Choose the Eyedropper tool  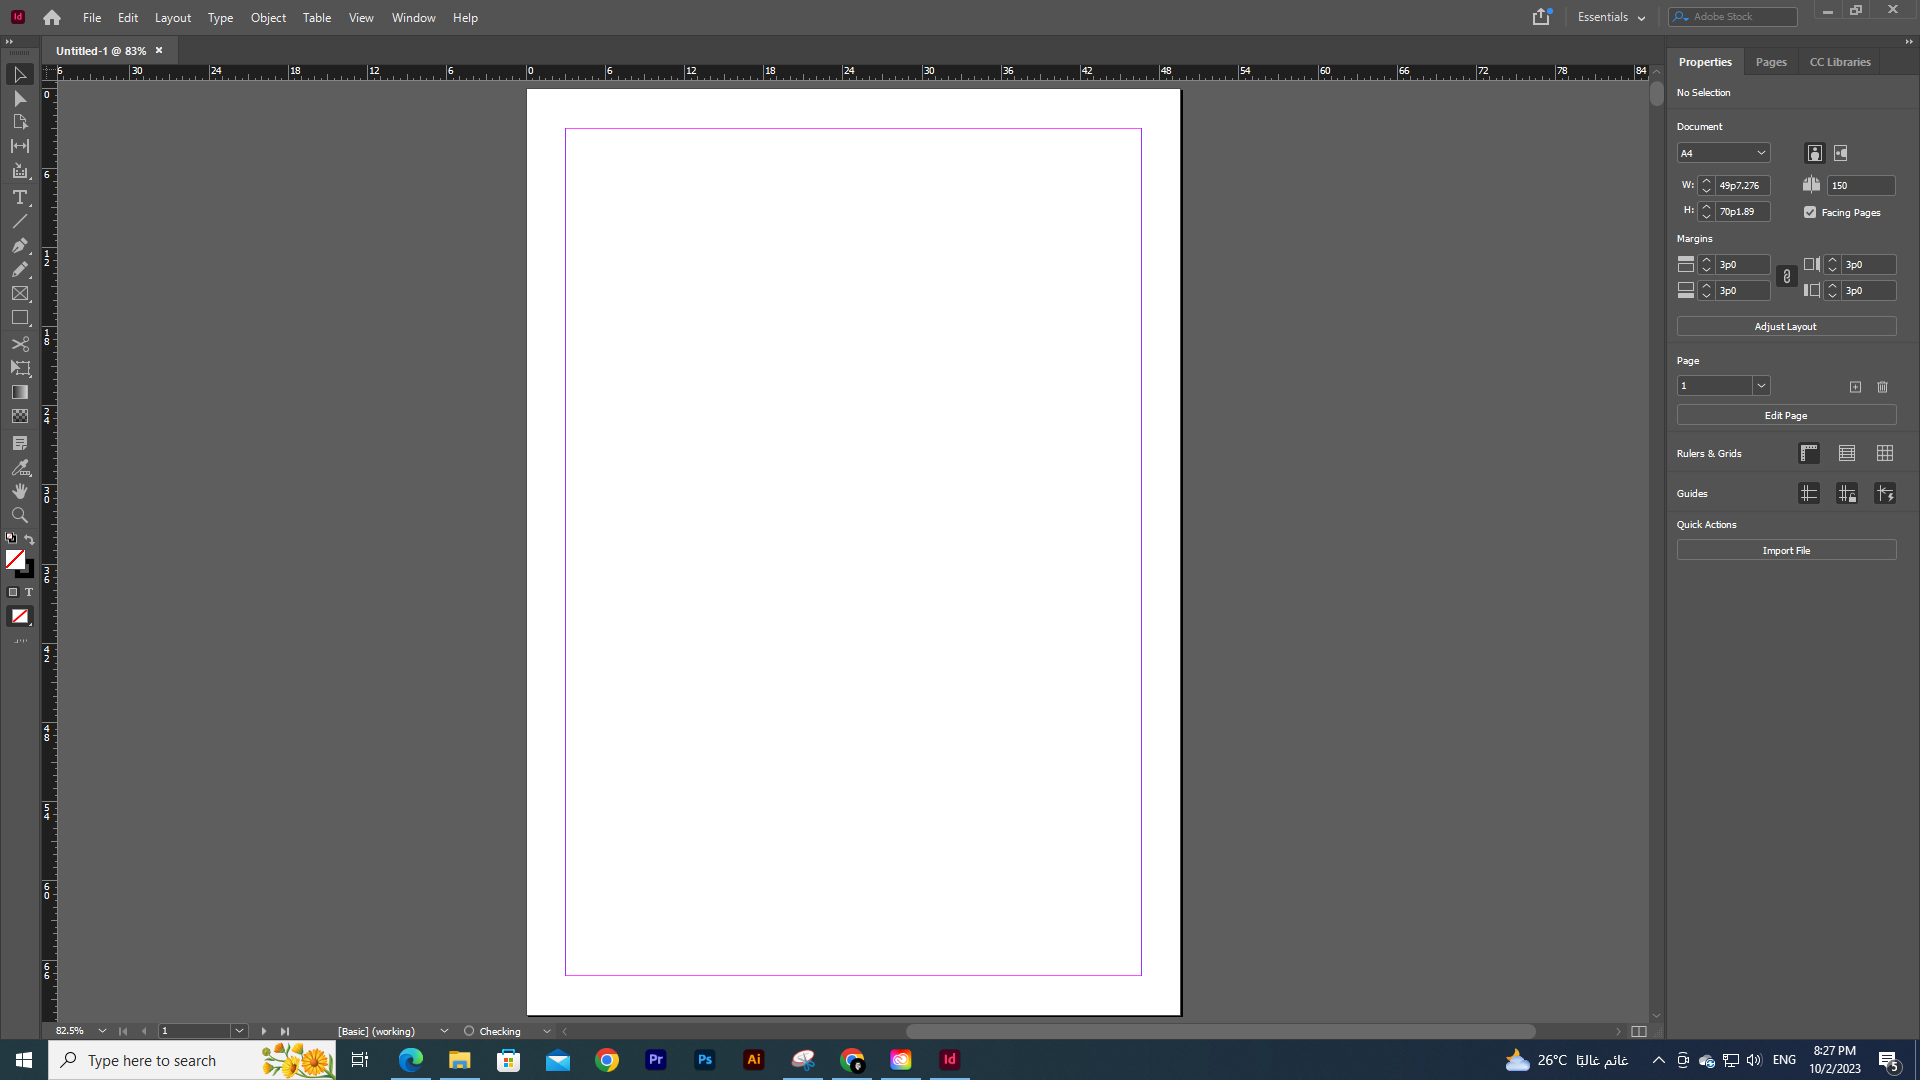click(20, 467)
